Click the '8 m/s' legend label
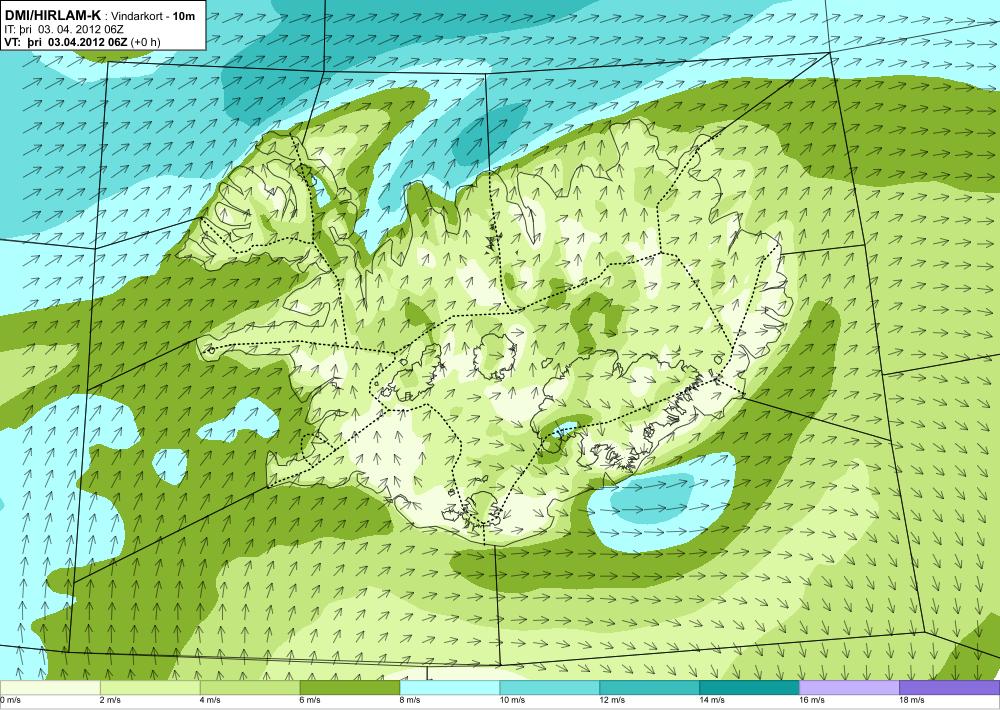The height and width of the screenshot is (710, 1000). [410, 700]
